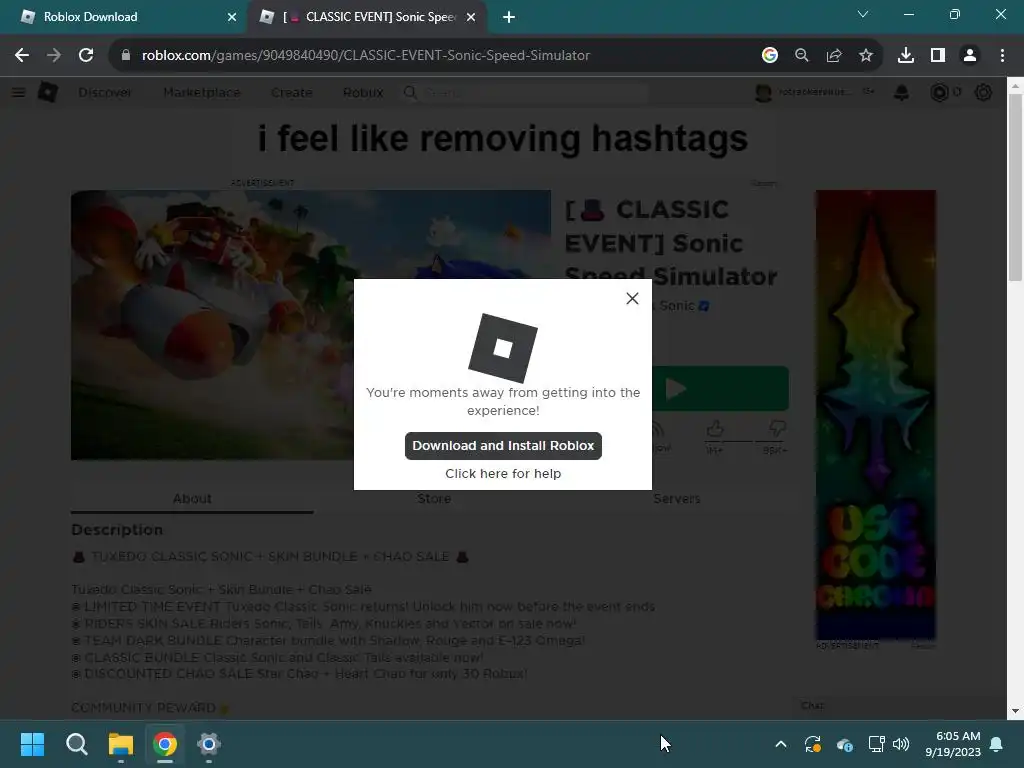Click the rainbow sword advertisement
The width and height of the screenshot is (1024, 768).
click(875, 415)
